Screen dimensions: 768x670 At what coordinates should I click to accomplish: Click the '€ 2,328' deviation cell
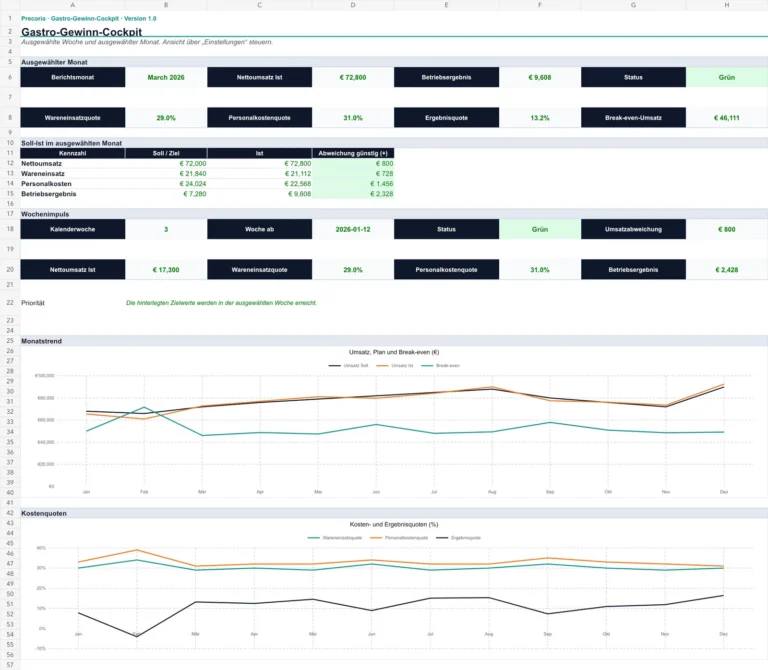353,194
